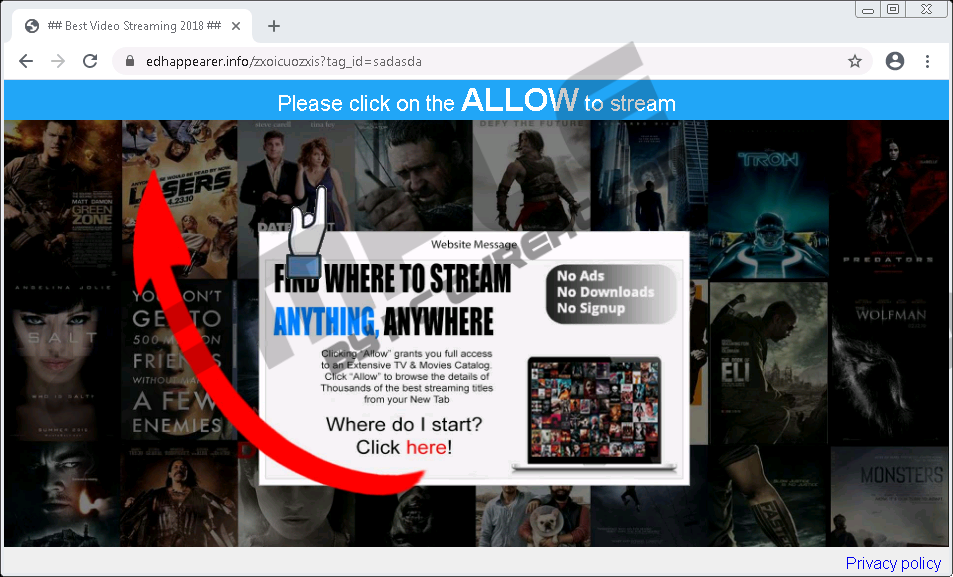The image size is (953, 577).
Task: Maximize the browser window
Action: click(893, 10)
